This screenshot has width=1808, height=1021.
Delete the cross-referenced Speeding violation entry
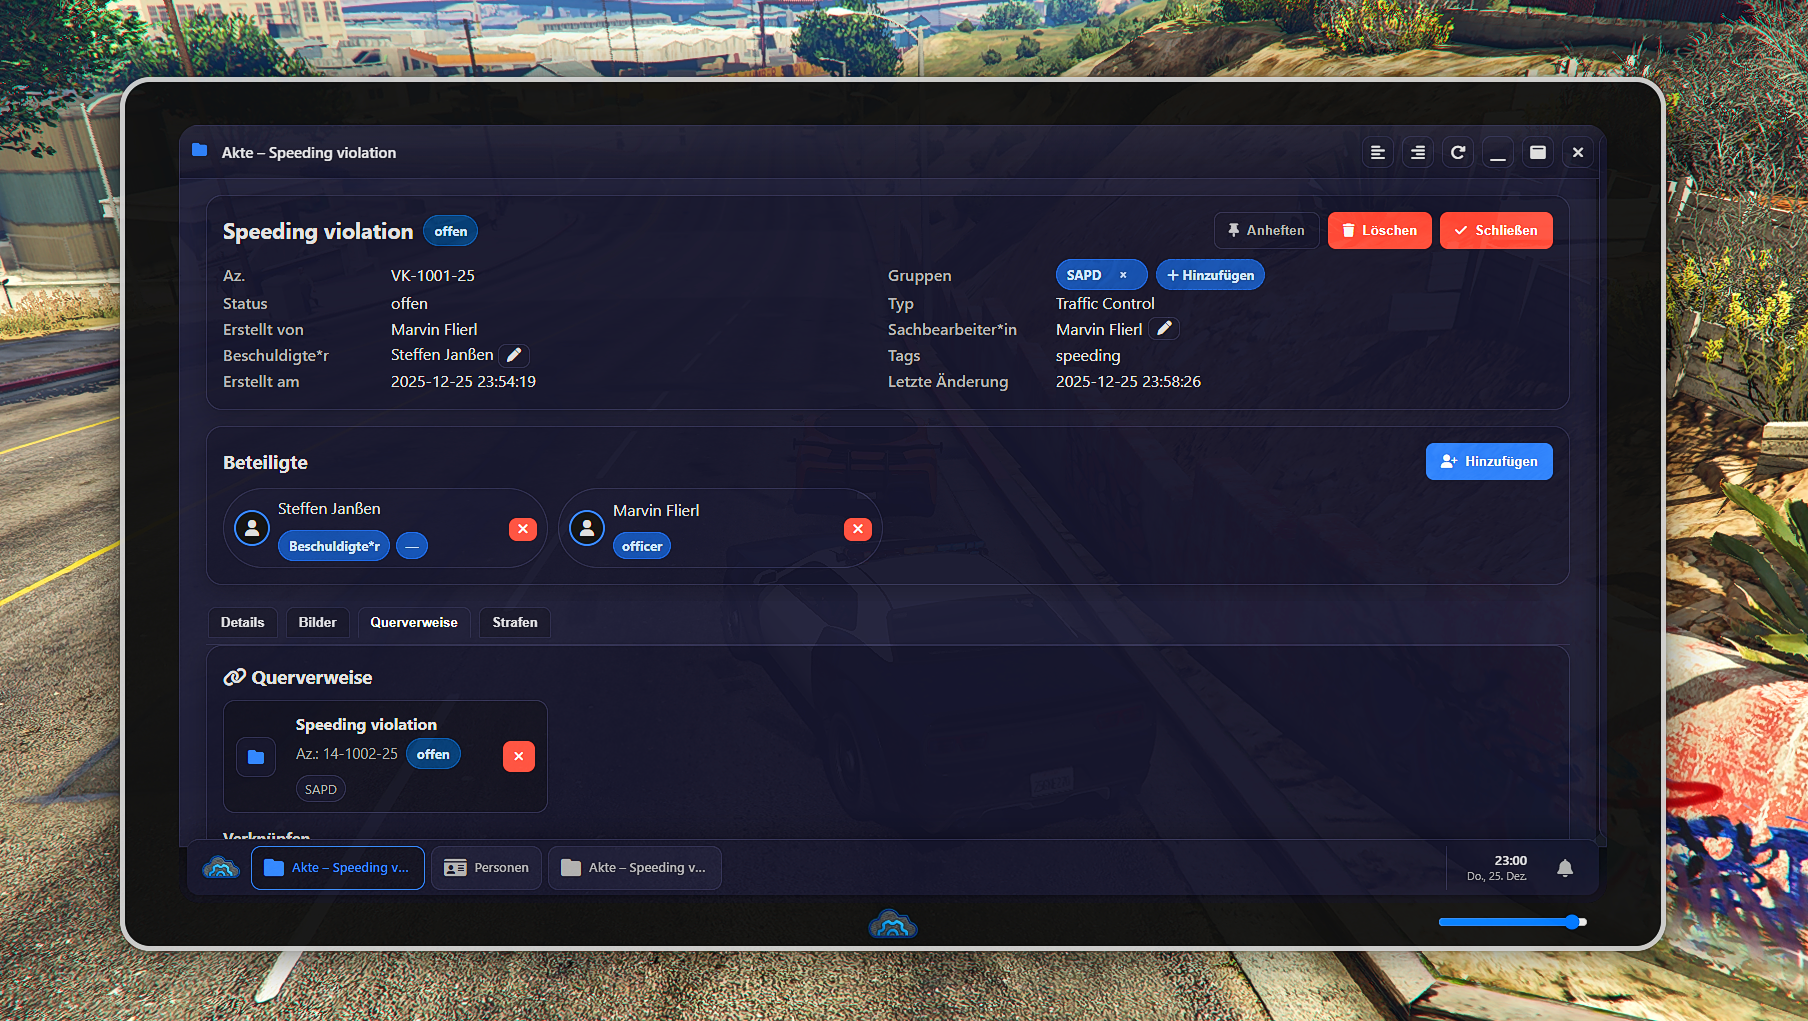coord(518,756)
